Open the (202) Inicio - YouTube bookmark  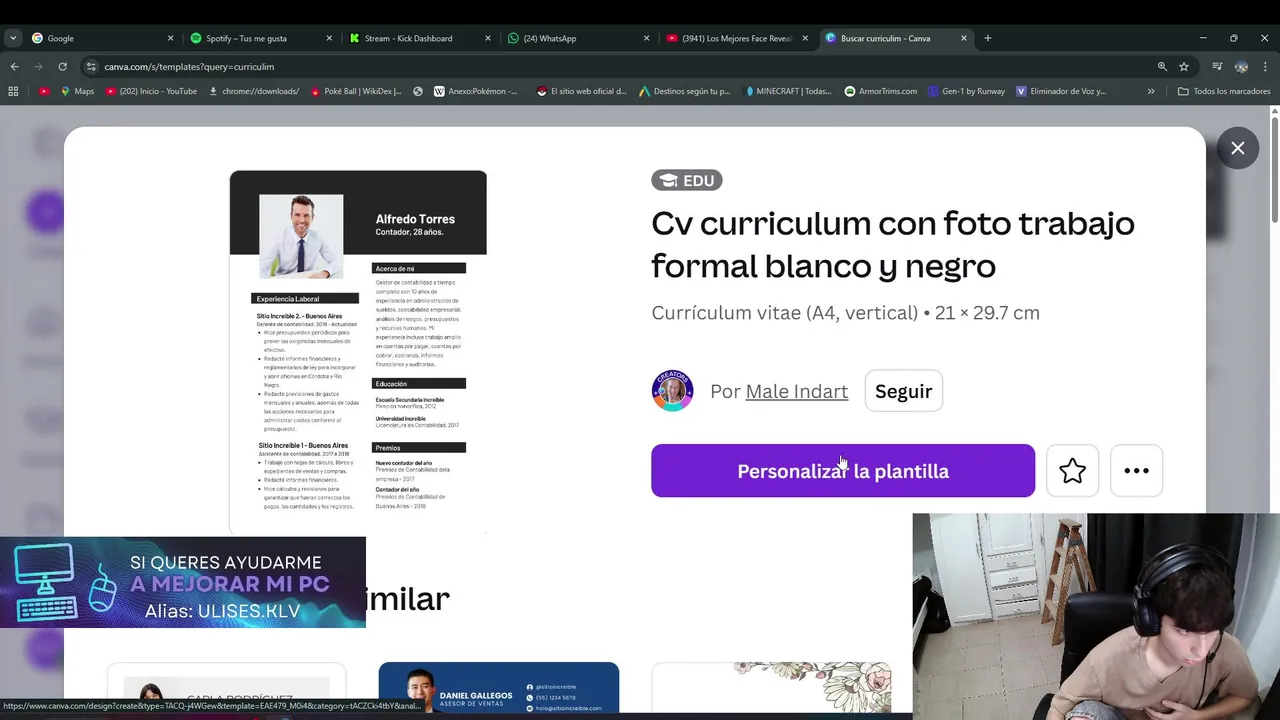pos(150,91)
